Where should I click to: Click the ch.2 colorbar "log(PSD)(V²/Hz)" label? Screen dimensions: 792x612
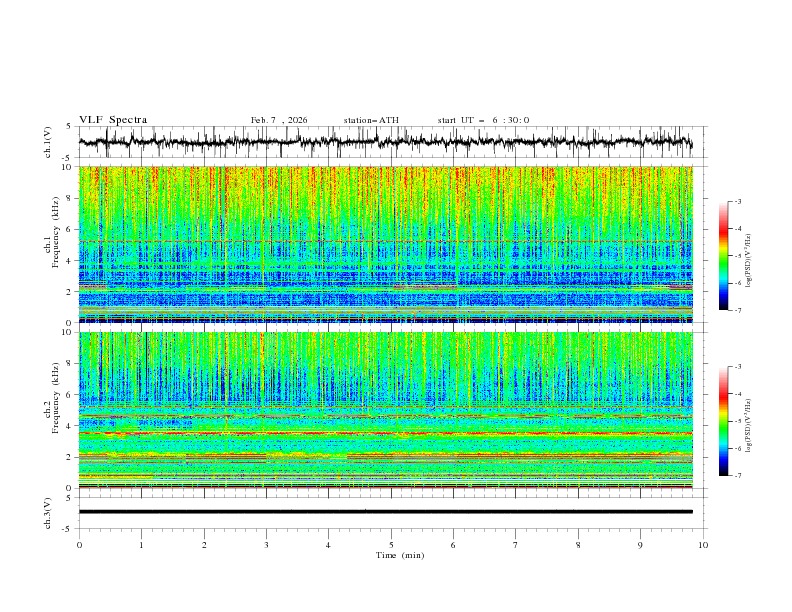tap(748, 426)
